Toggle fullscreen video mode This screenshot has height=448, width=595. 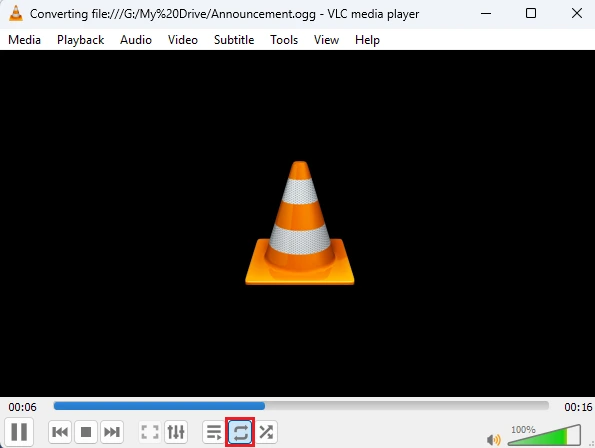150,432
